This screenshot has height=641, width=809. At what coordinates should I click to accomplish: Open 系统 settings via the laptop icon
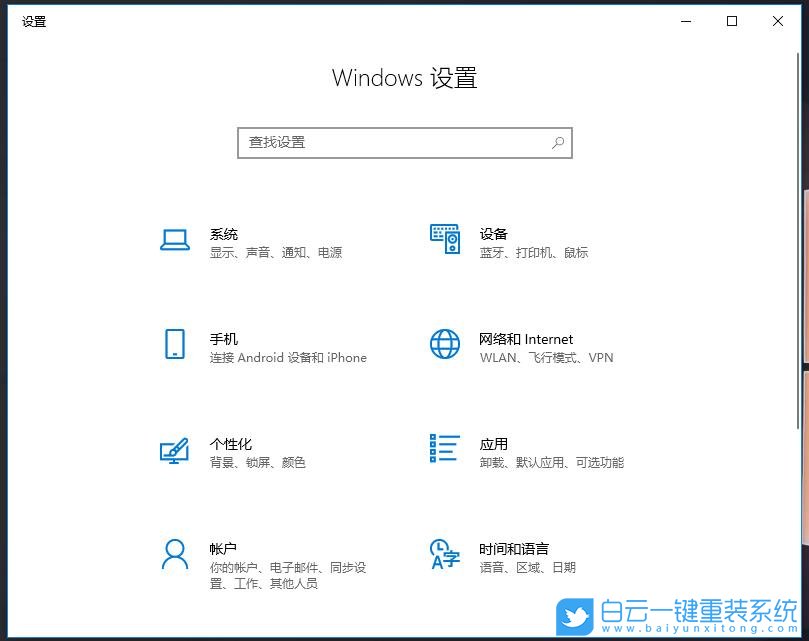coord(175,240)
